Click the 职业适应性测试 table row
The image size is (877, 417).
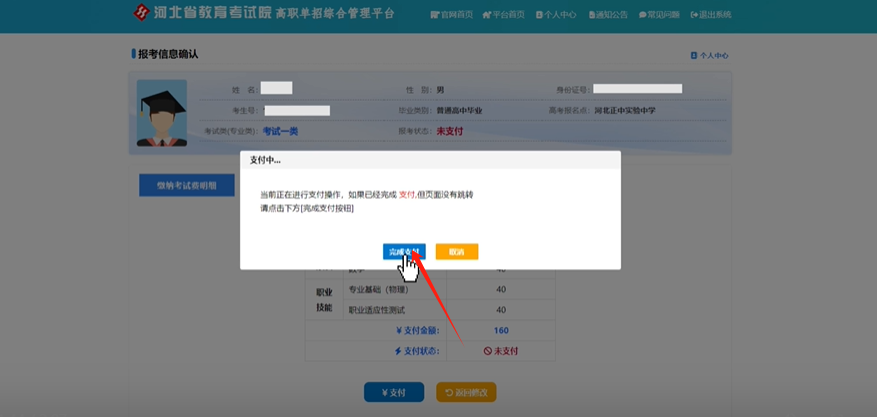pyautogui.click(x=430, y=310)
